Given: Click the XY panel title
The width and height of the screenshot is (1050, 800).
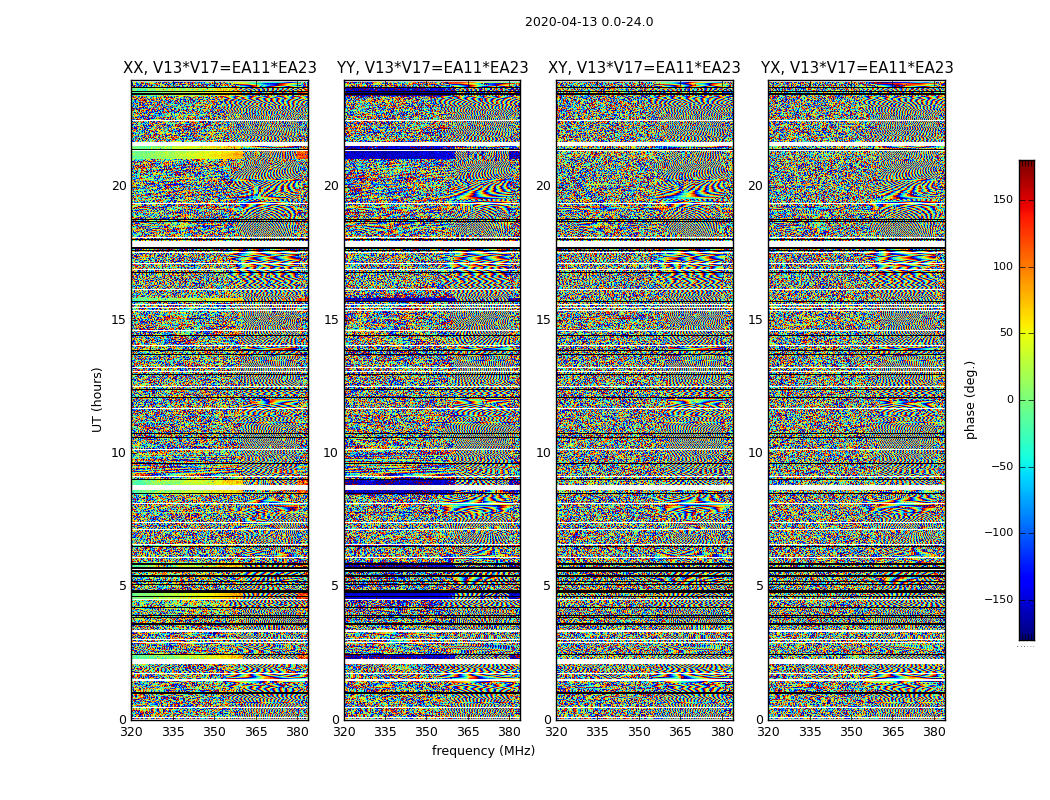Looking at the screenshot, I should pos(644,68).
